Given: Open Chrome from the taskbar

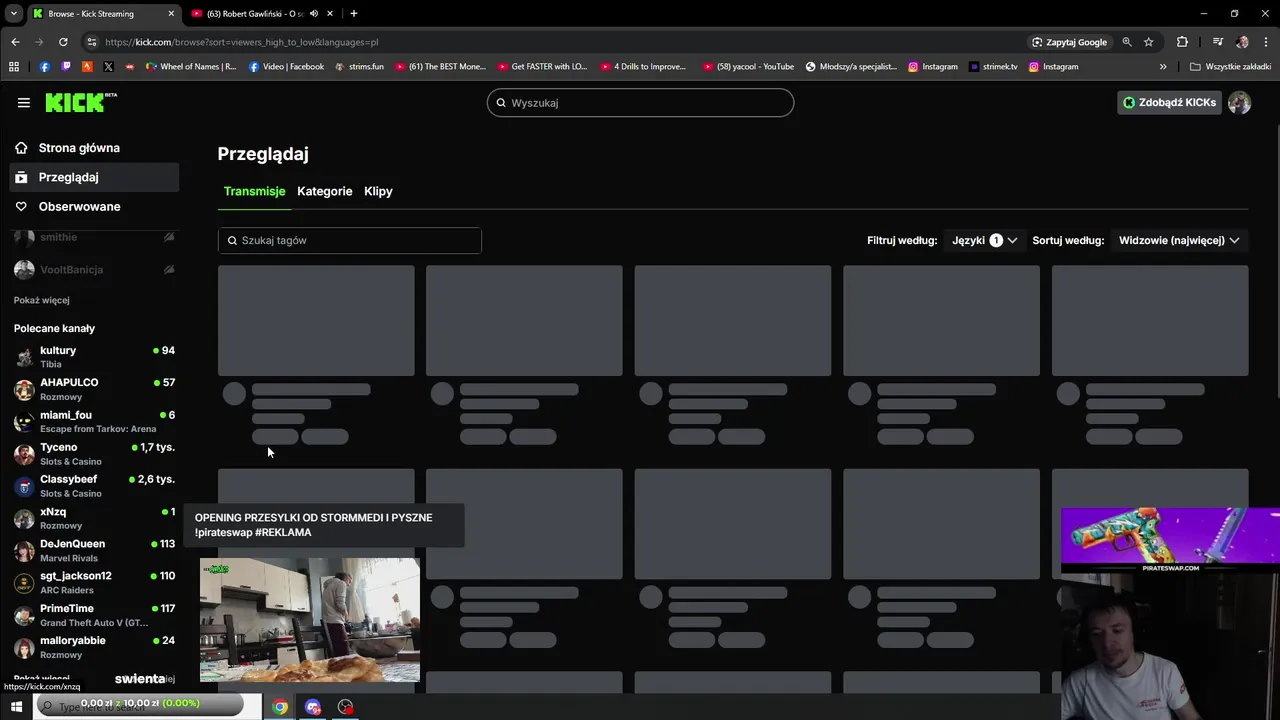Looking at the screenshot, I should tap(280, 707).
